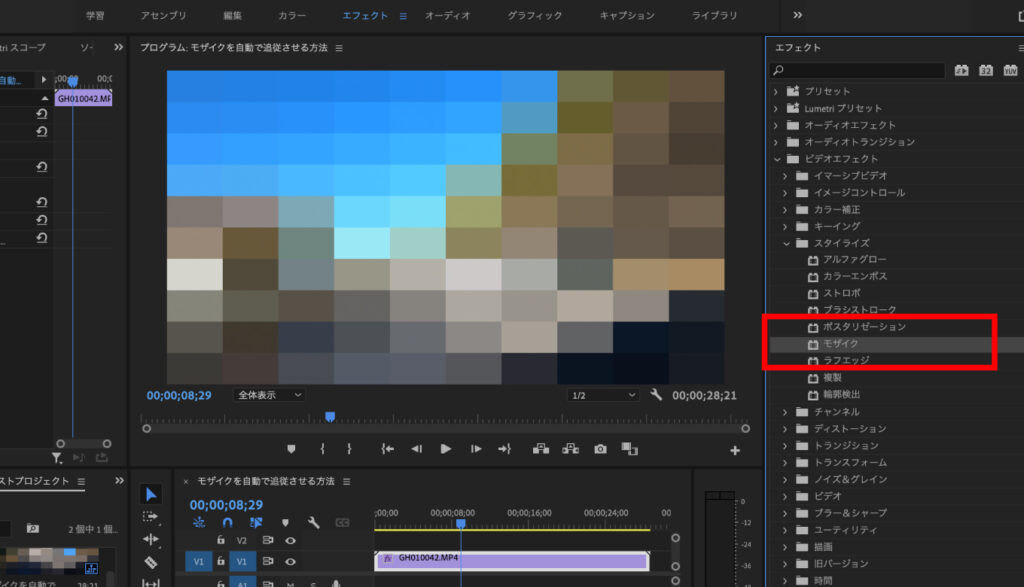Lock the V2 video track
The height and width of the screenshot is (587, 1024).
[220, 540]
